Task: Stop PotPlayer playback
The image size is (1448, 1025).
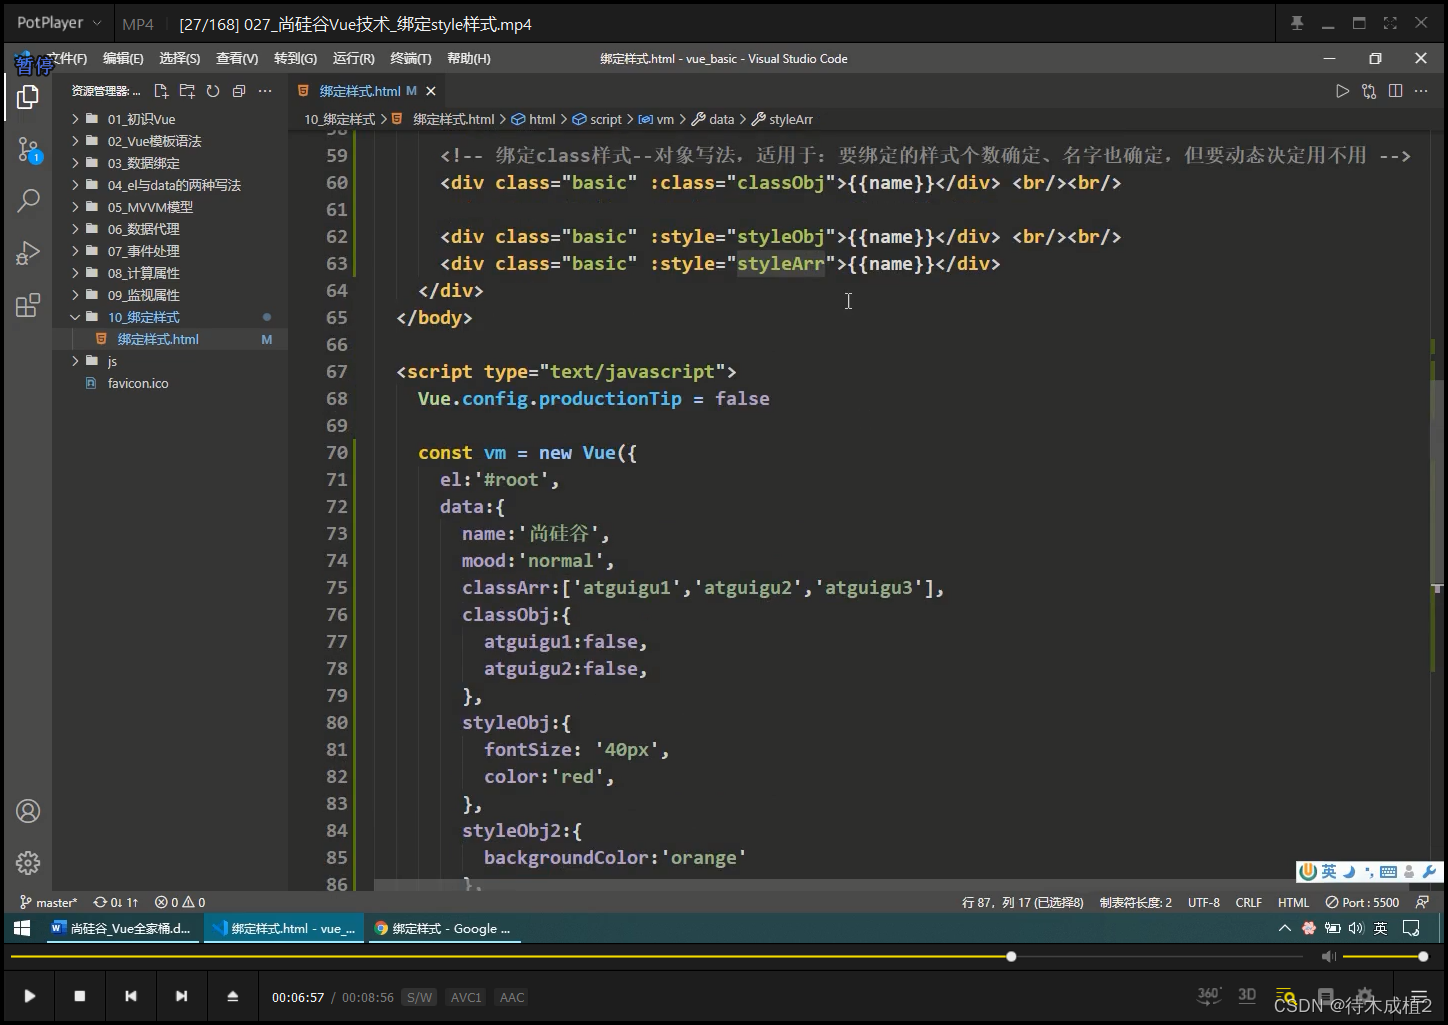Action: 80,996
